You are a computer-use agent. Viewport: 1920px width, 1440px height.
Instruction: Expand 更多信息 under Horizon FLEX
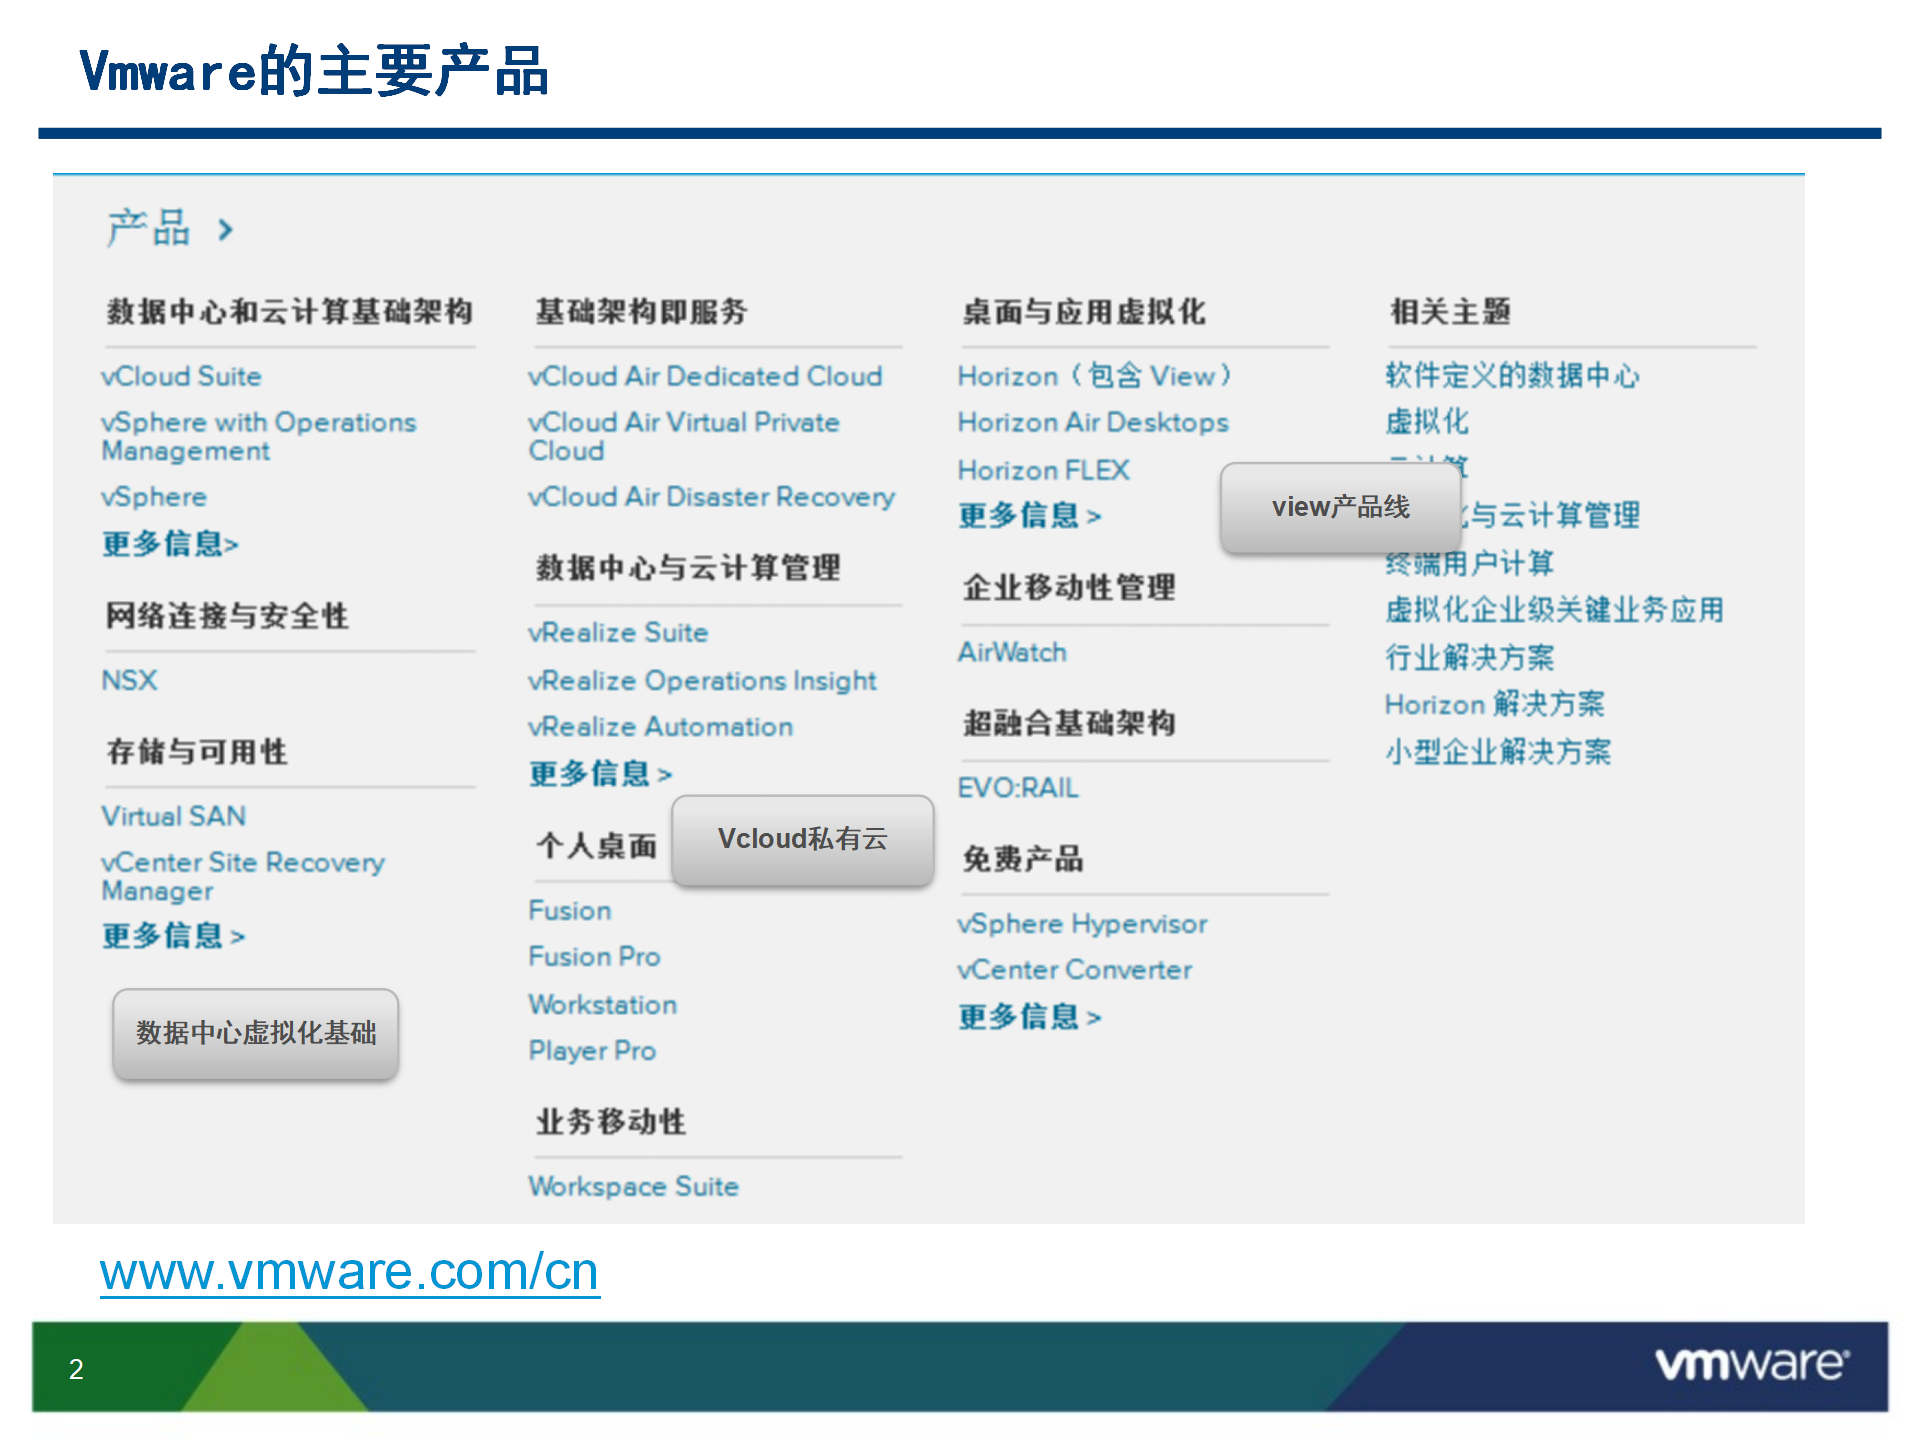[x=1029, y=515]
